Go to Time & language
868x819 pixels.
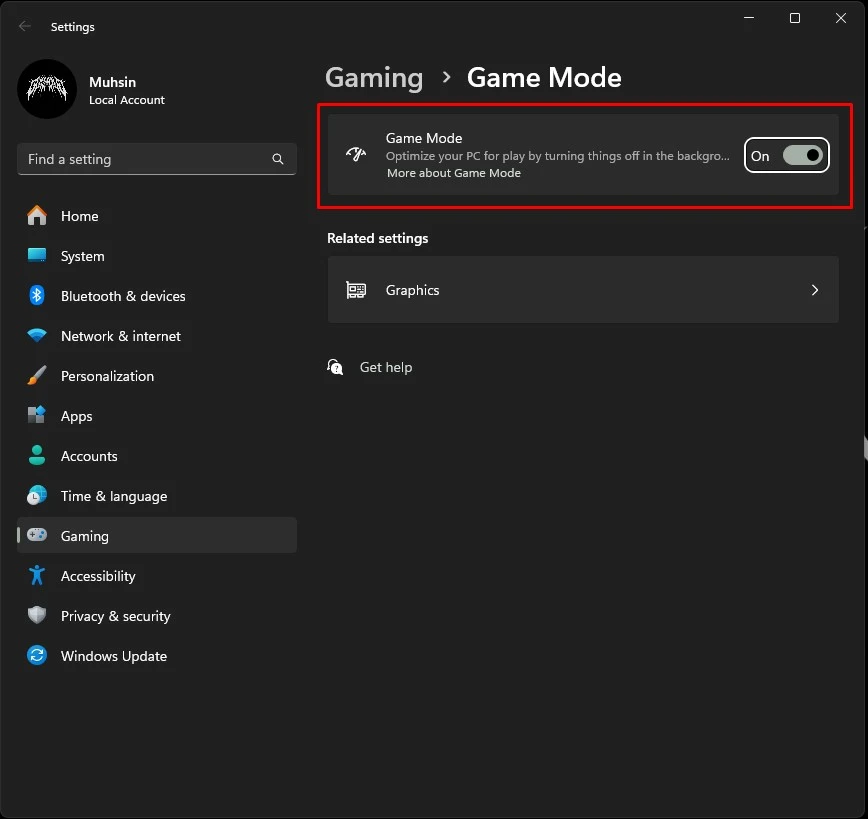[x=157, y=496]
